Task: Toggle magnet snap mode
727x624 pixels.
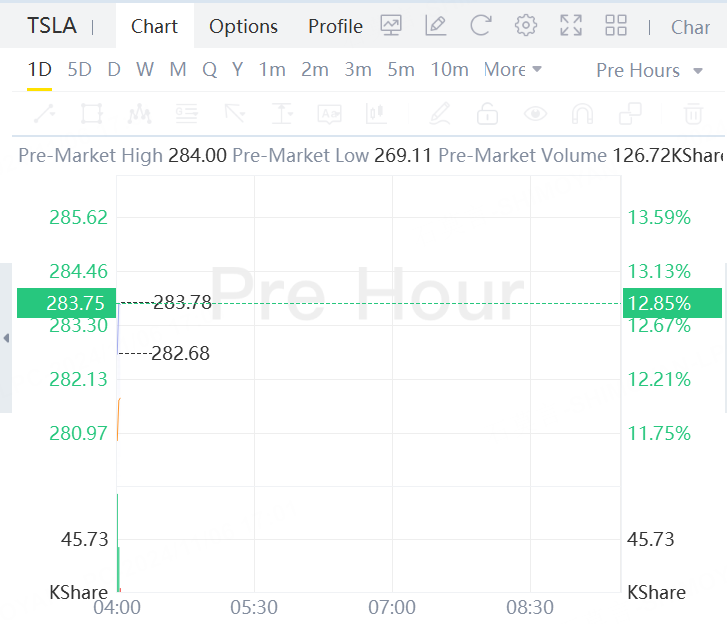Action: coord(583,114)
